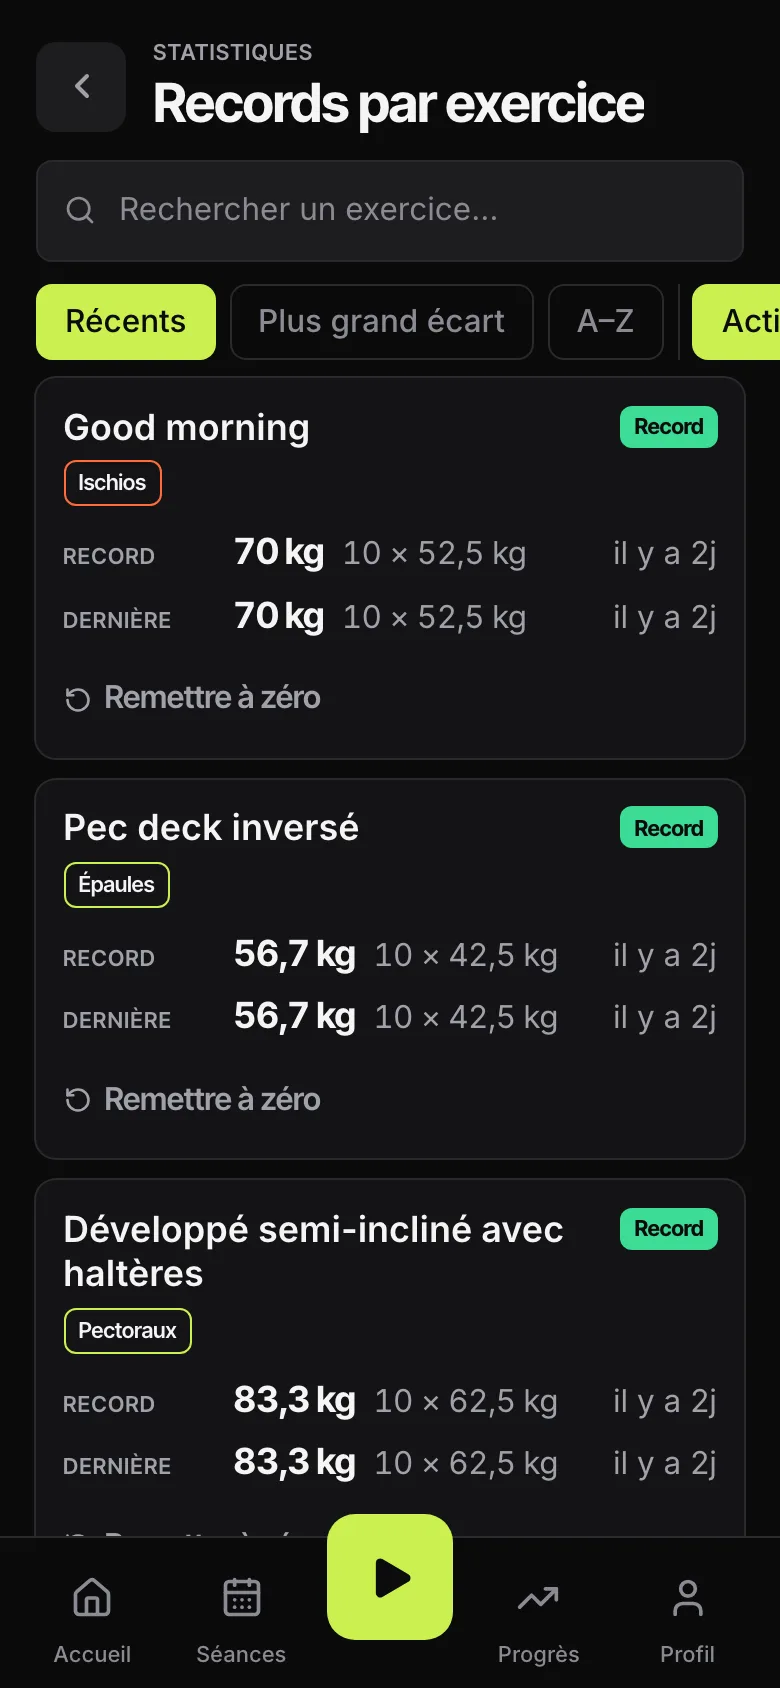Open the Développé semi-incliné avec haltères card
780x1688 pixels.
point(390,1358)
